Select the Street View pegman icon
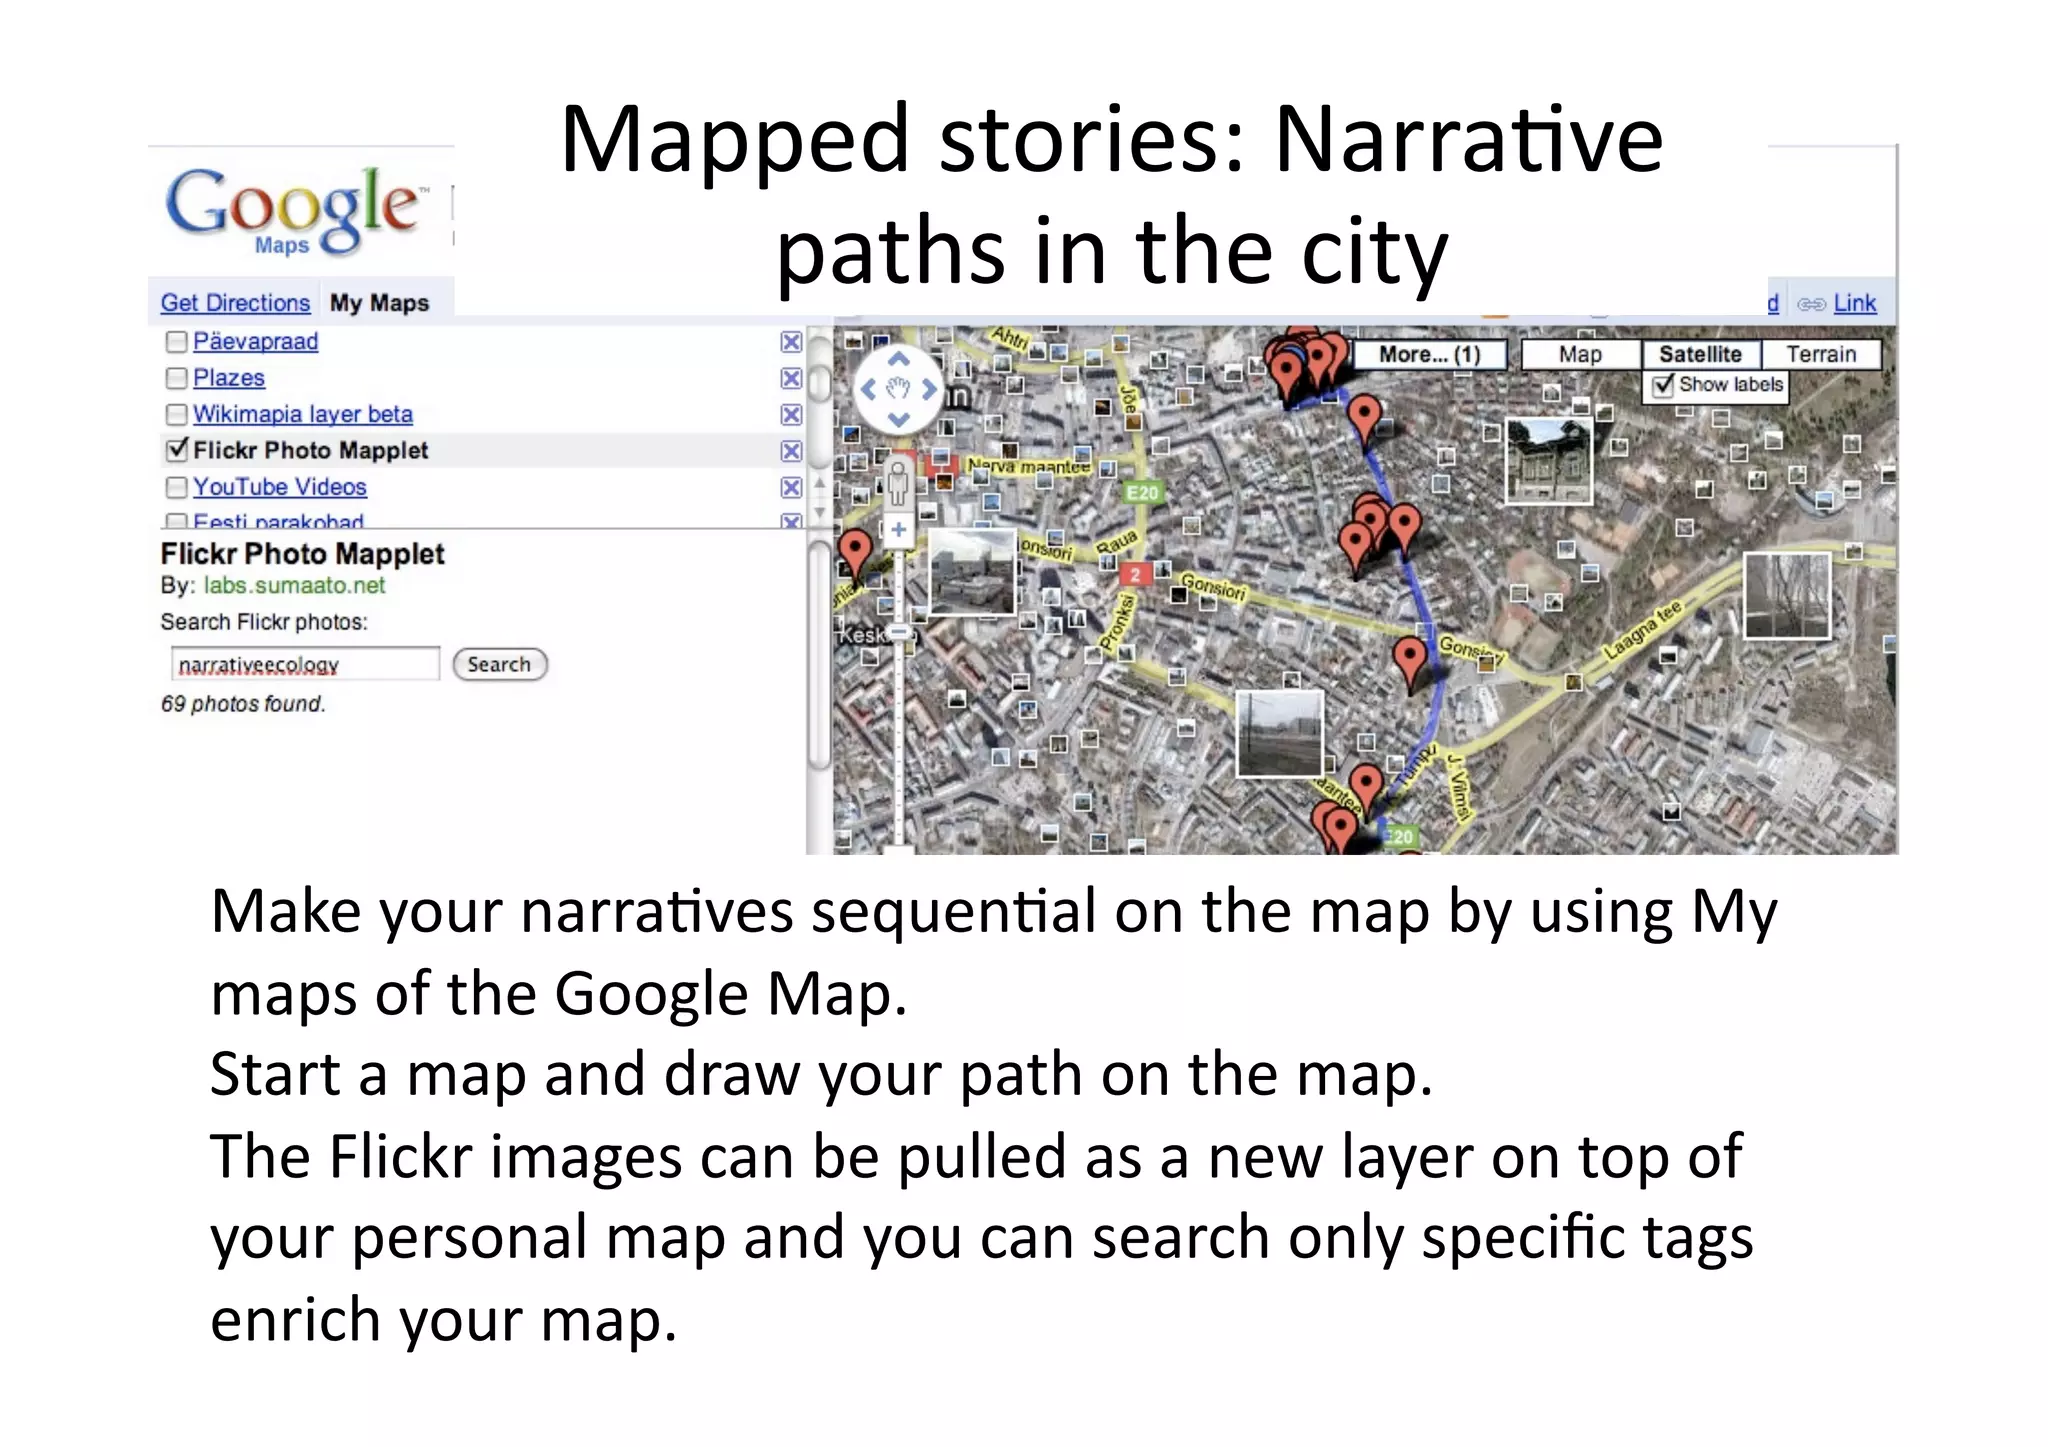Viewport: 2048px width, 1447px height. [898, 482]
